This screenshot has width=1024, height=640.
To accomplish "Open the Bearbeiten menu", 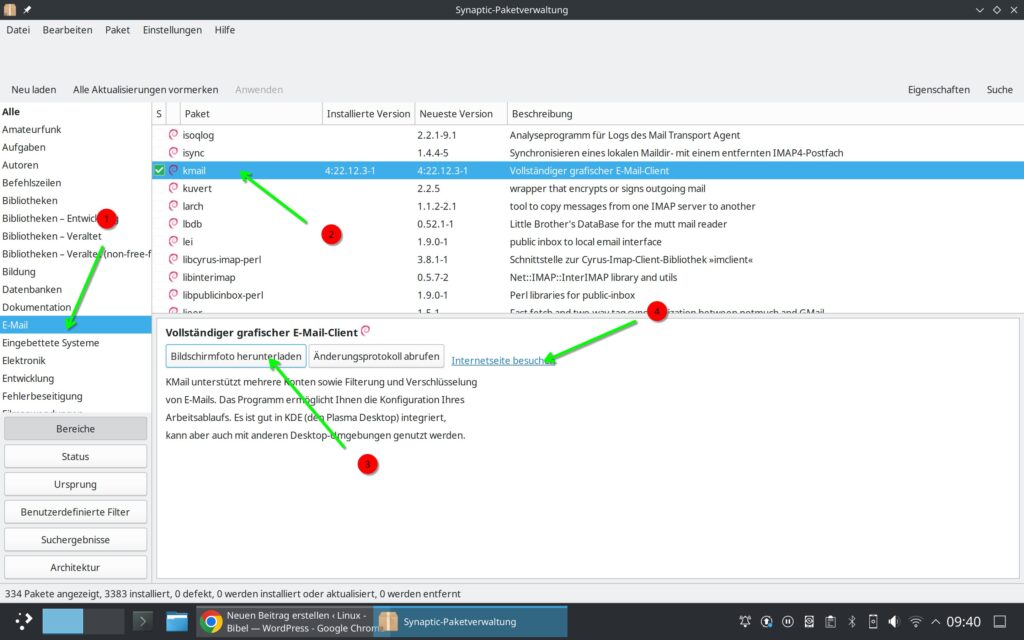I will click(67, 29).
